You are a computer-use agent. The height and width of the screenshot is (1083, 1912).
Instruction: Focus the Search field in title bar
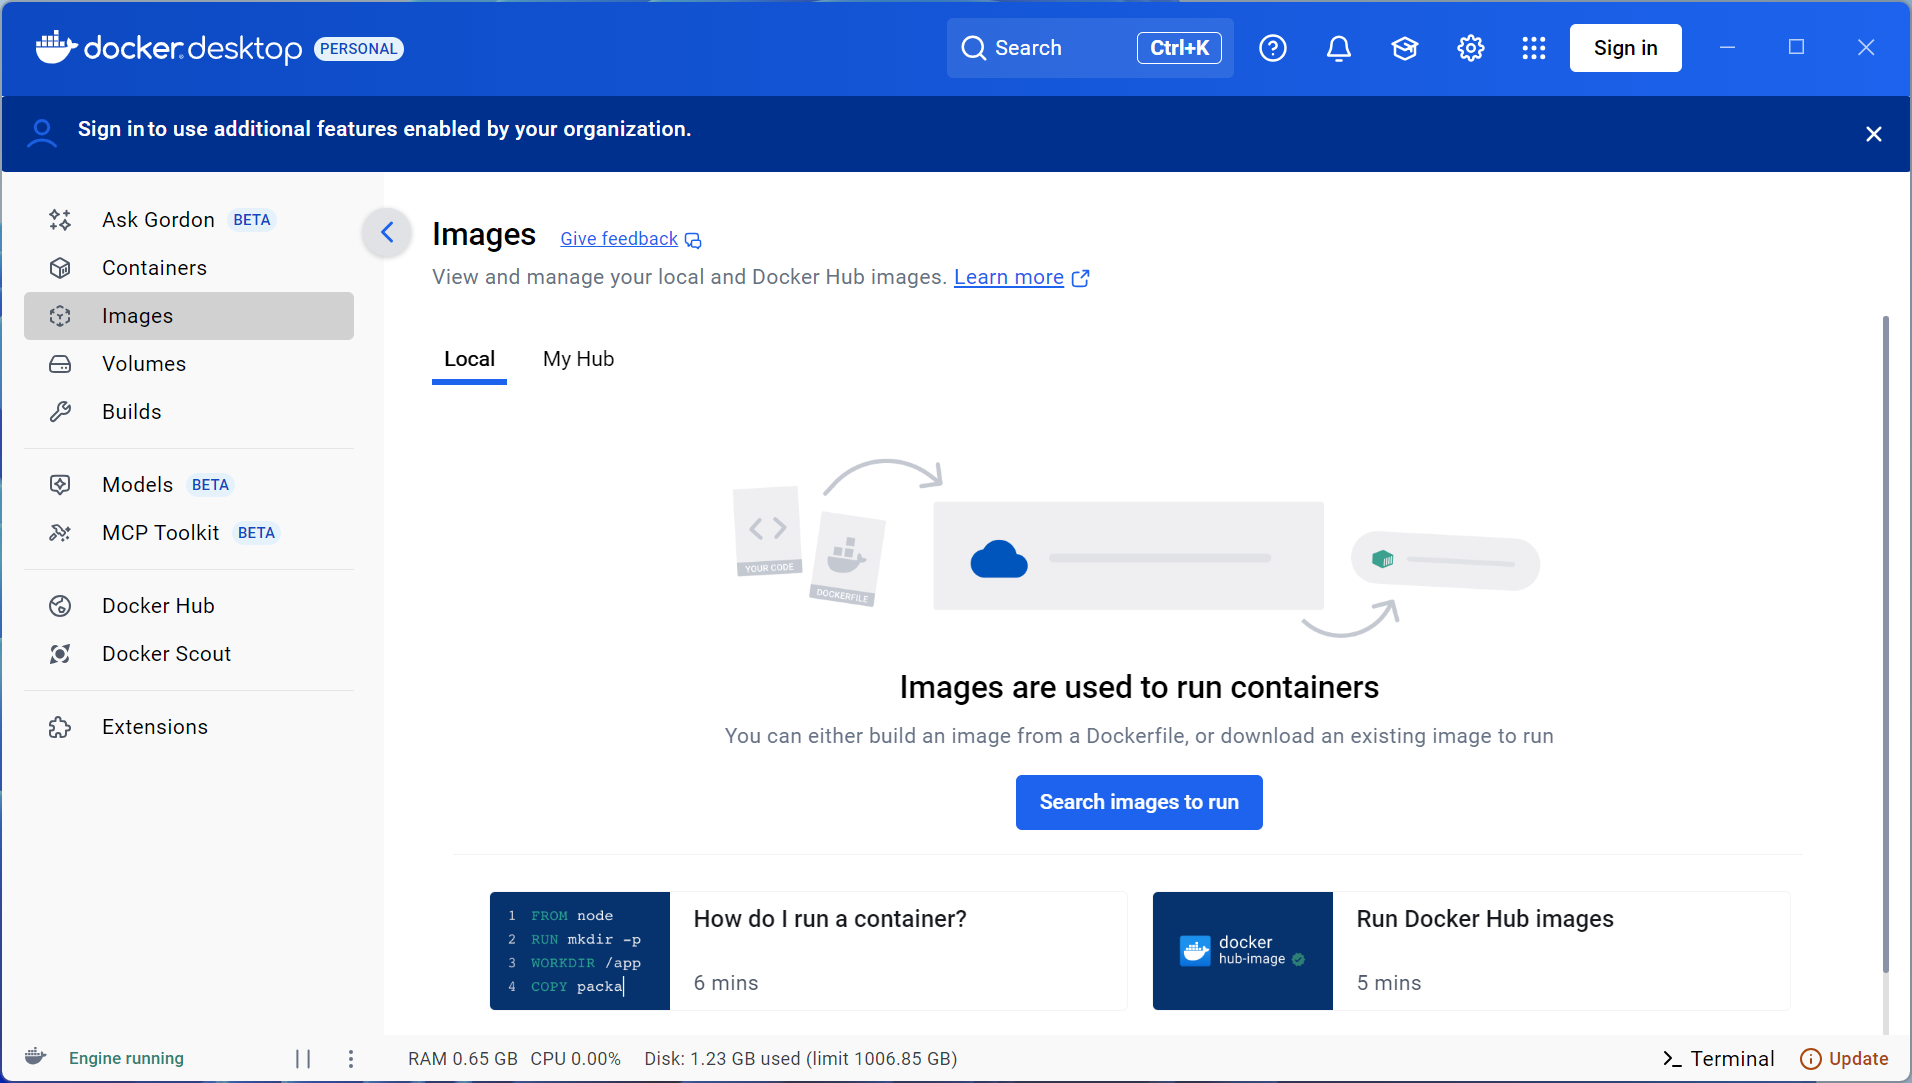point(1090,48)
